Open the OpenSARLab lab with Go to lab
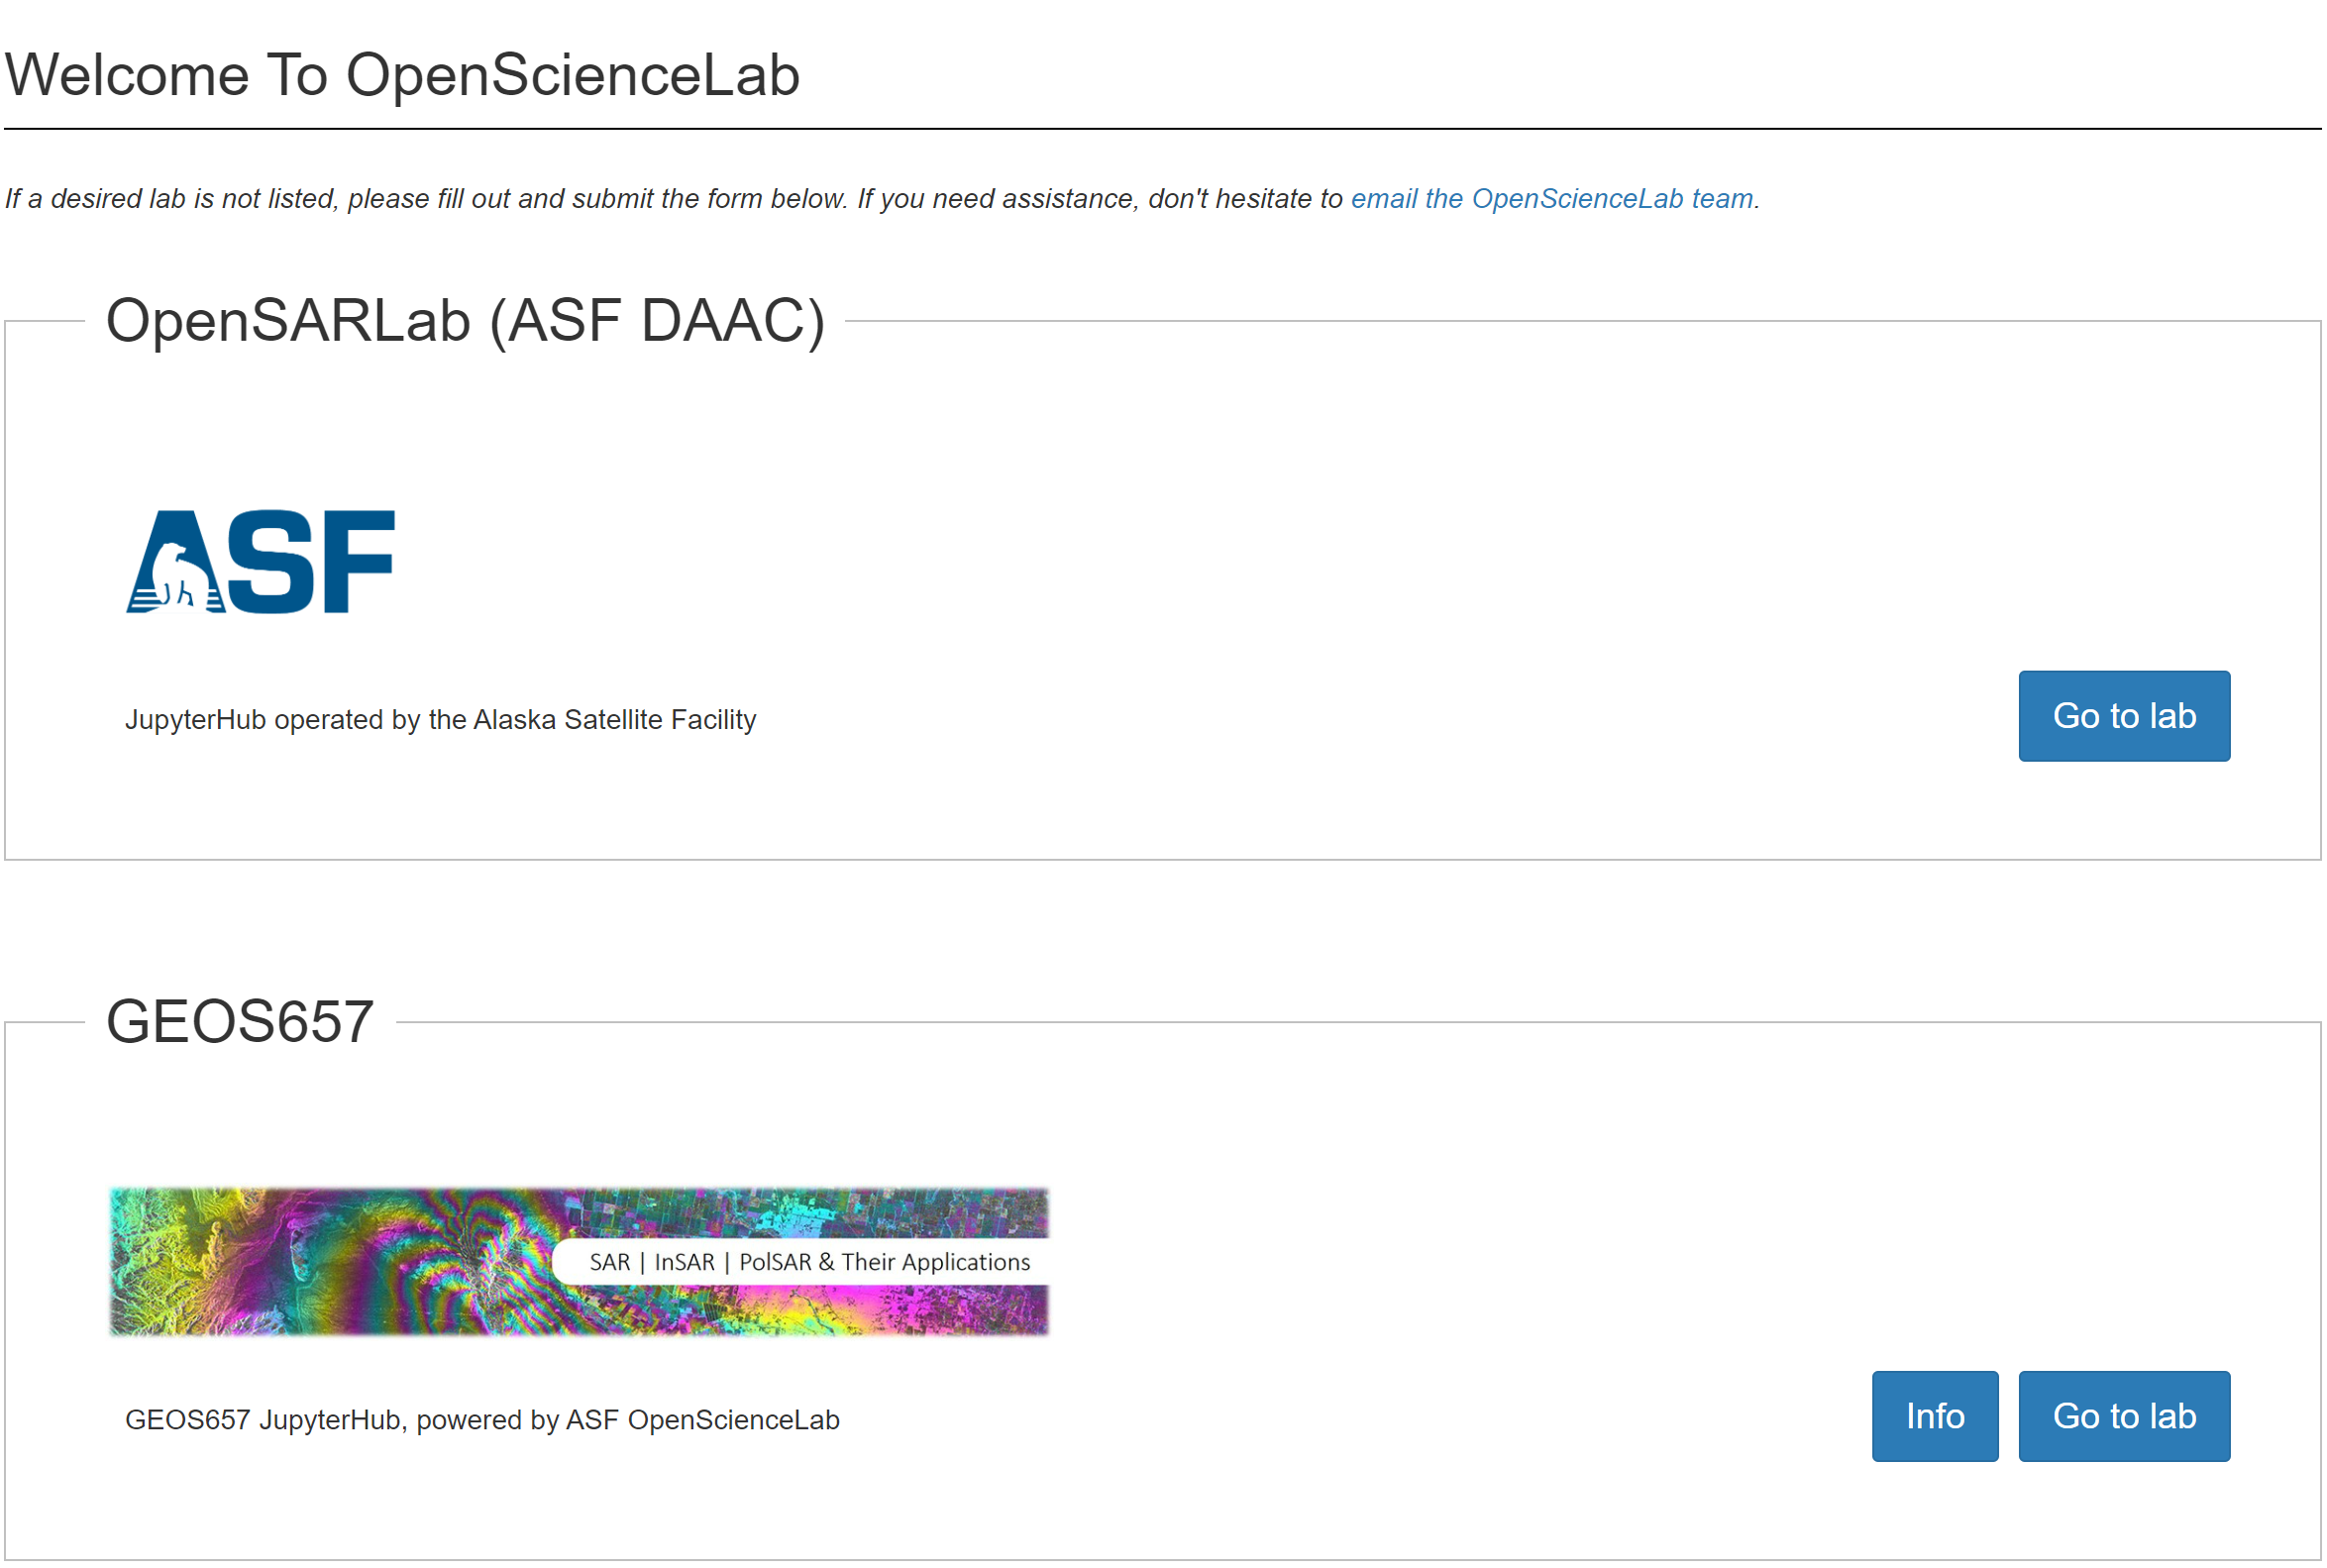The width and height of the screenshot is (2327, 1568). 2123,716
